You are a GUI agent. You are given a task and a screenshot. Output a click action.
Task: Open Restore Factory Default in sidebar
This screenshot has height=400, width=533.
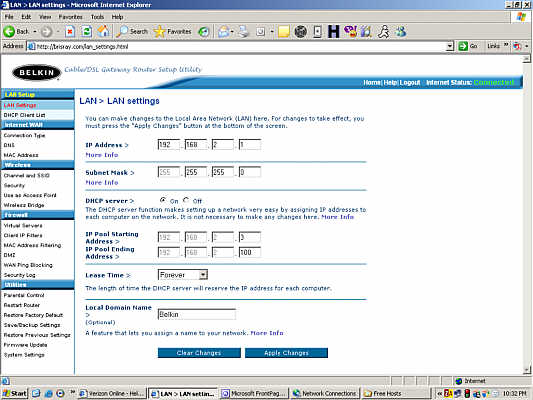[x=33, y=315]
